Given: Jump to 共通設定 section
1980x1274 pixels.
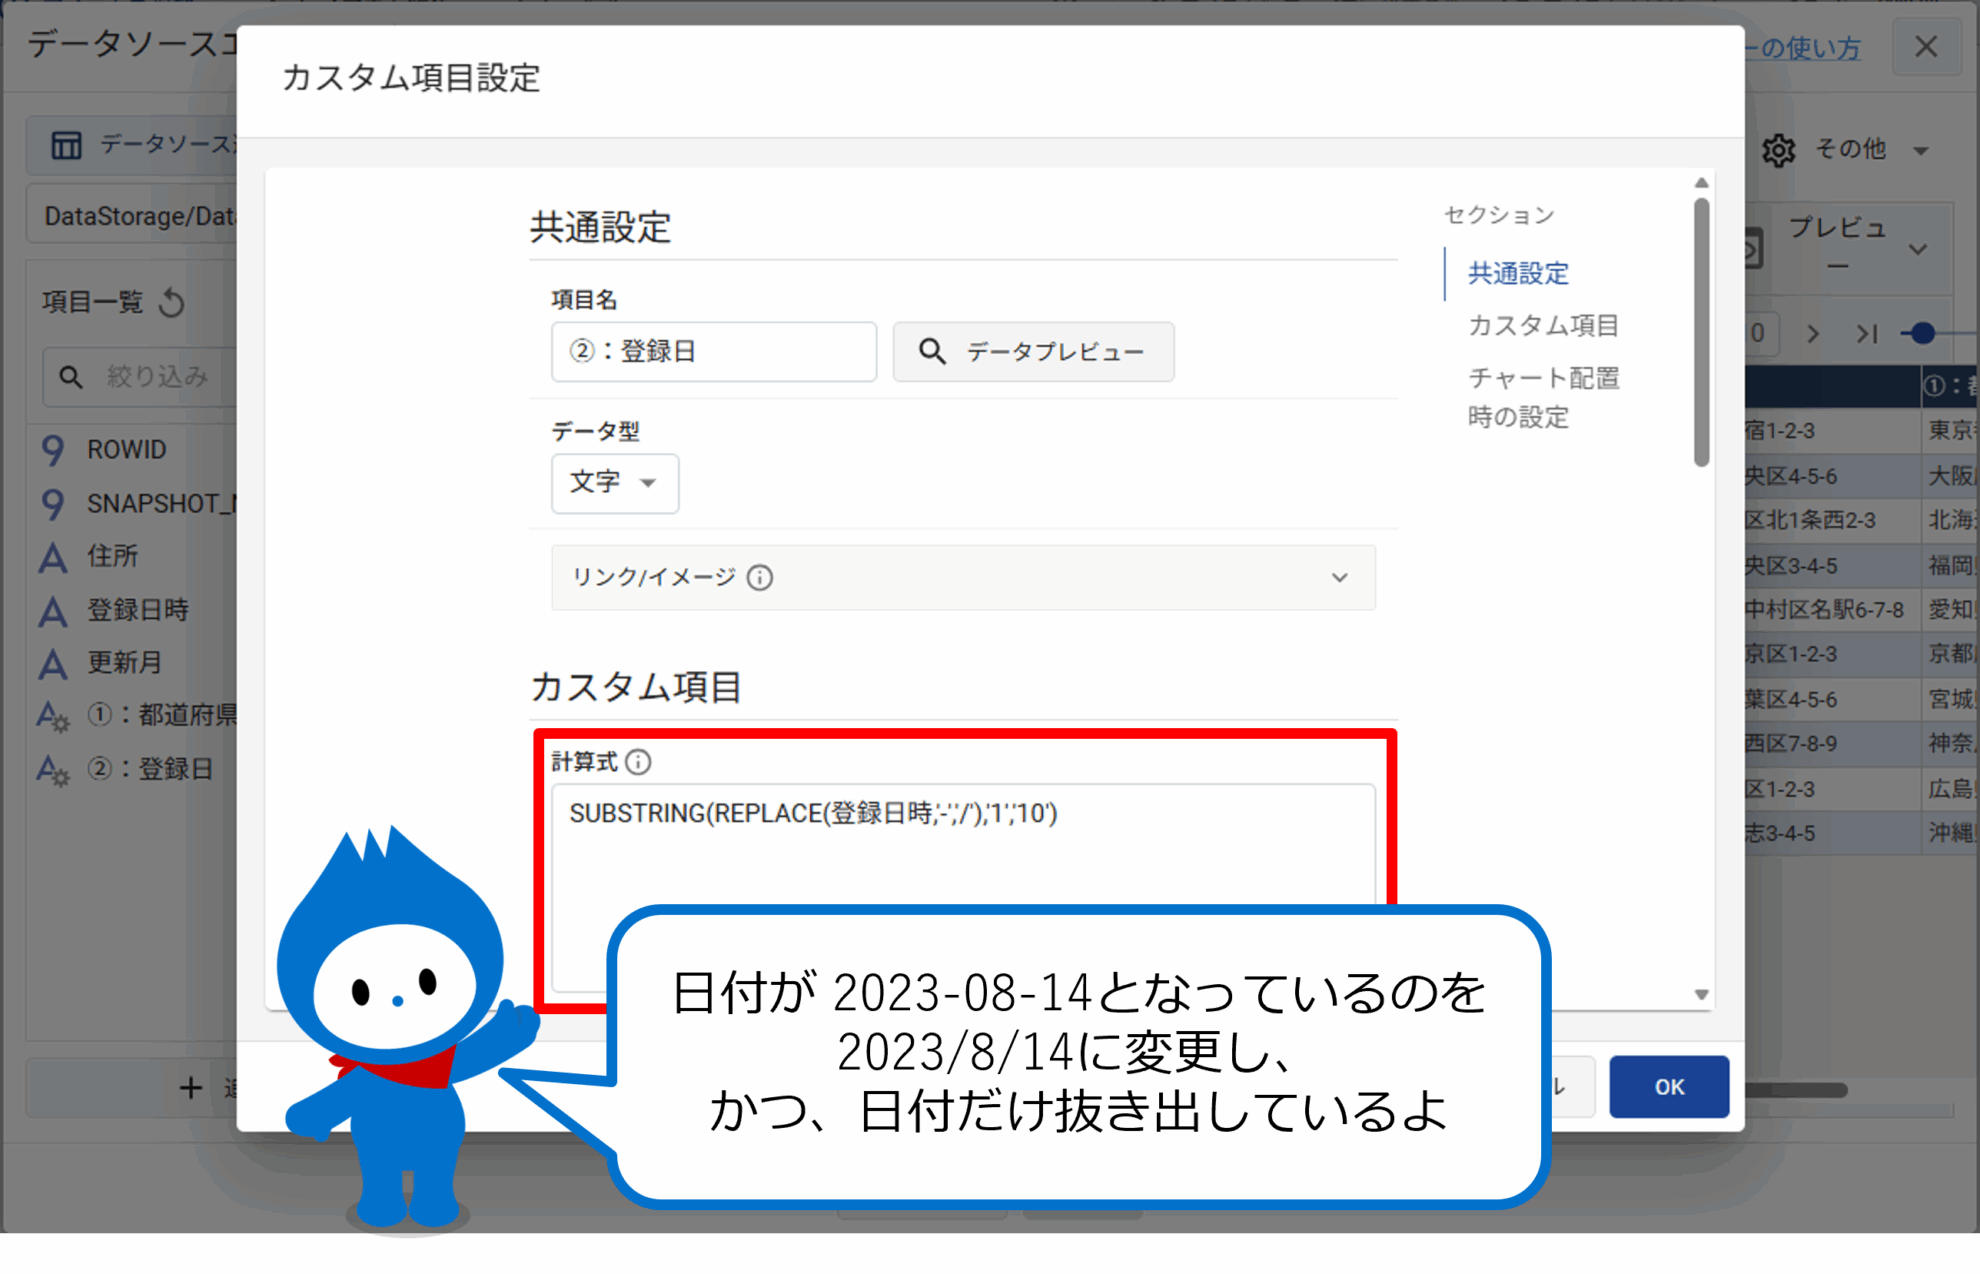Looking at the screenshot, I should (1517, 273).
